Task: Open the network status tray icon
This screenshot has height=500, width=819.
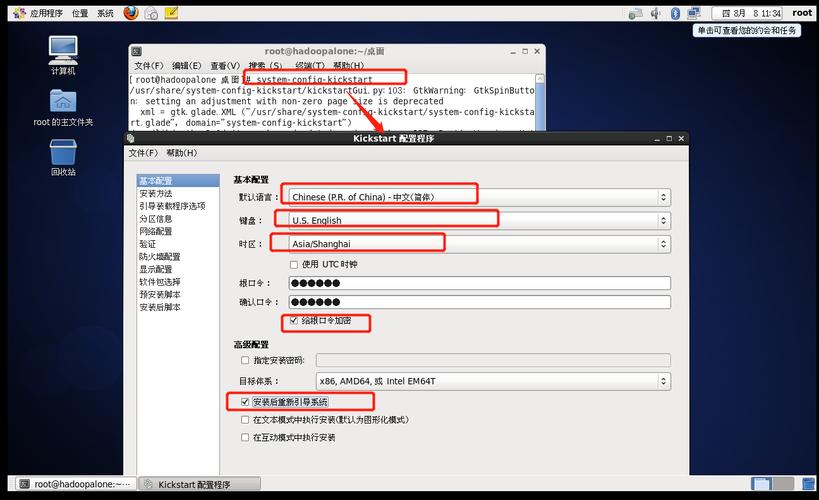Action: (x=635, y=13)
